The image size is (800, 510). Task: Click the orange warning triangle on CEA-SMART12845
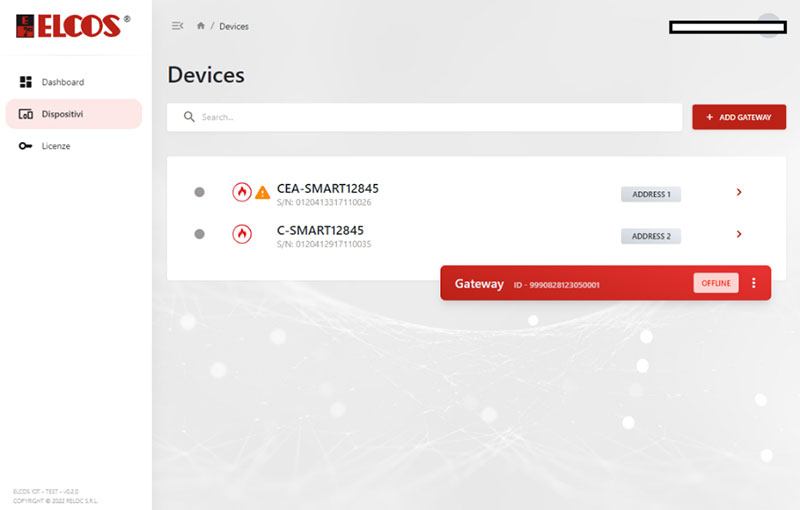pyautogui.click(x=262, y=193)
